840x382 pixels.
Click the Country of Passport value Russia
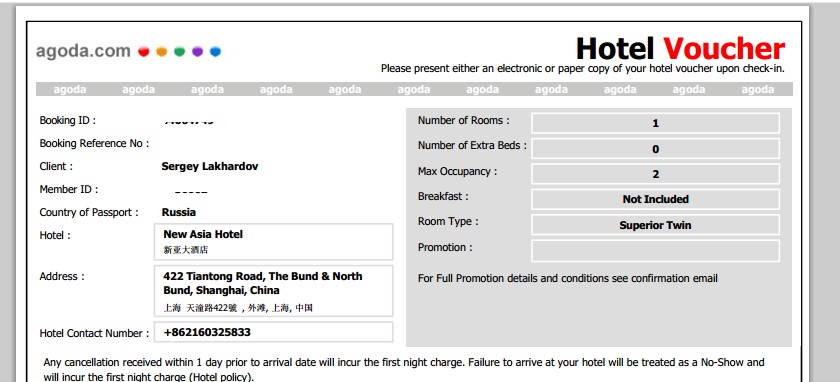[178, 212]
